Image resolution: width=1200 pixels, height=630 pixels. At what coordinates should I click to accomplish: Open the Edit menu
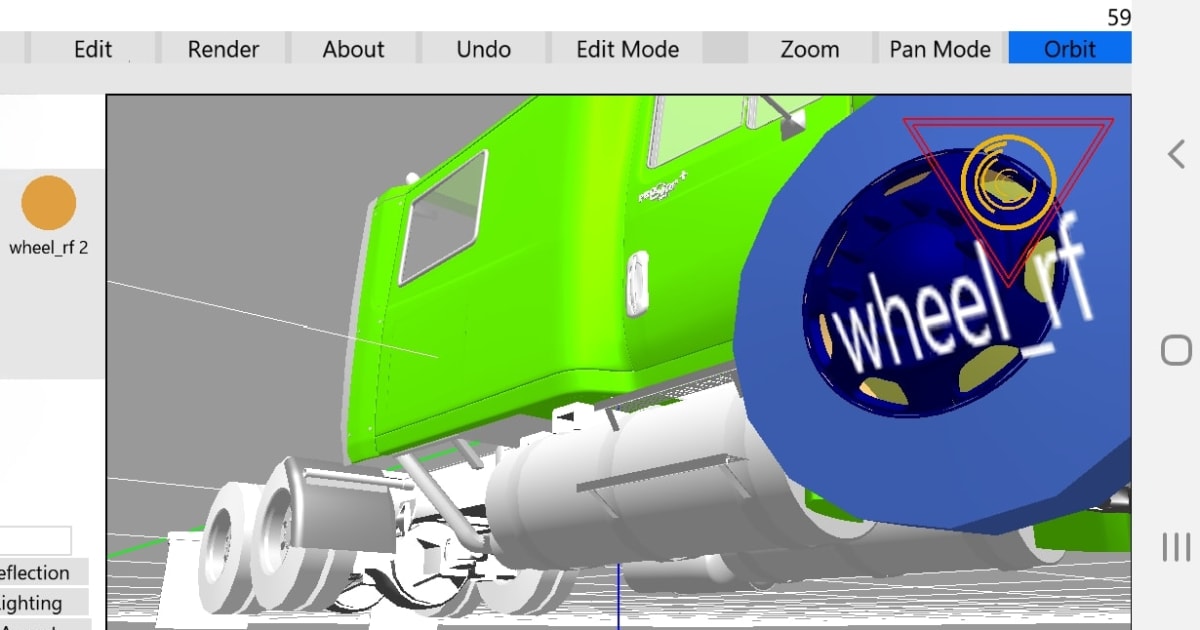click(93, 49)
